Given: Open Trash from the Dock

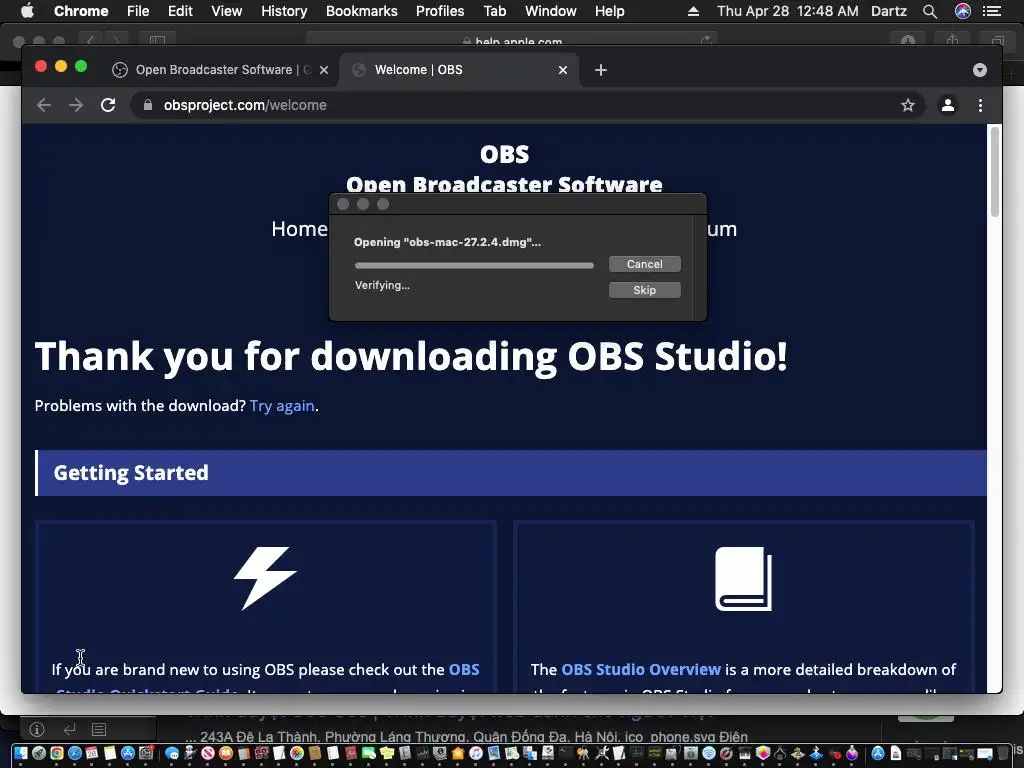Looking at the screenshot, I should click(x=1002, y=753).
